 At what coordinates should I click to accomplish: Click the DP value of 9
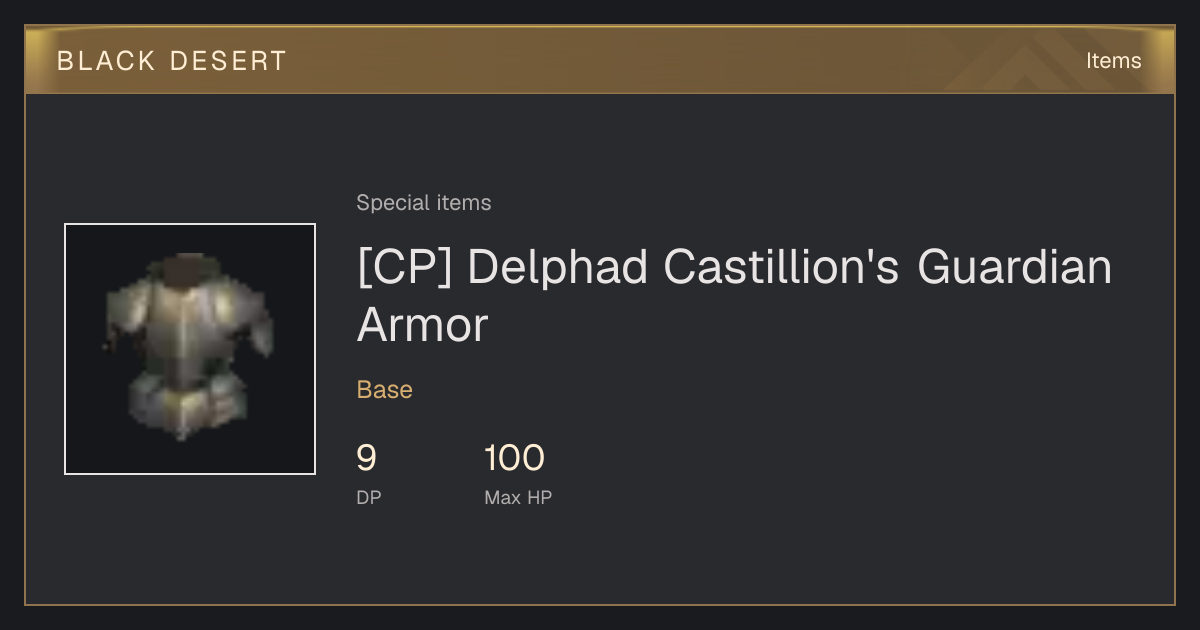367,458
